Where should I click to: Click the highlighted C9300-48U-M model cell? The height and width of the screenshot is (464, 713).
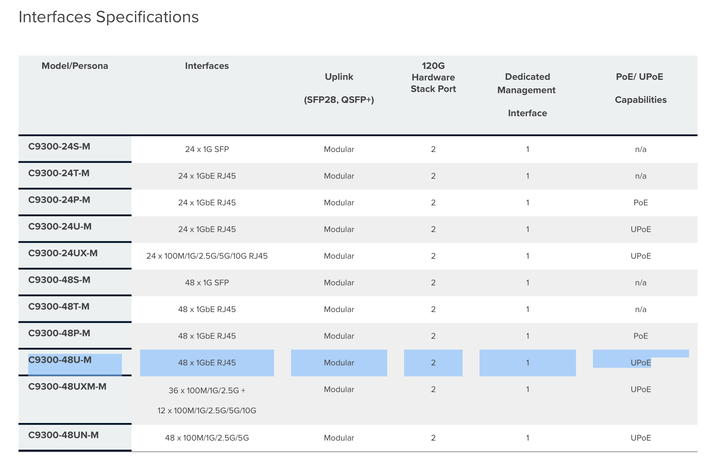[x=59, y=360]
